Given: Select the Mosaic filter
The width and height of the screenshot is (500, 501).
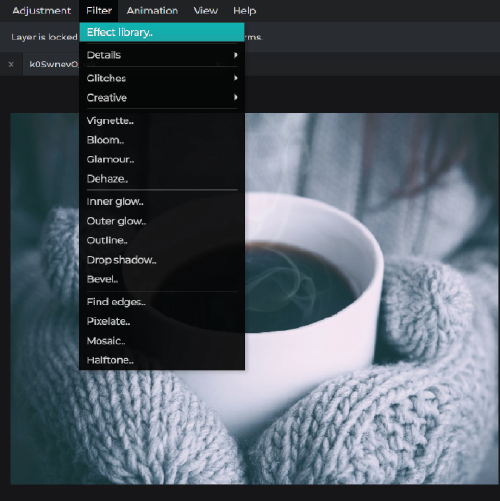Looking at the screenshot, I should tap(162, 341).
